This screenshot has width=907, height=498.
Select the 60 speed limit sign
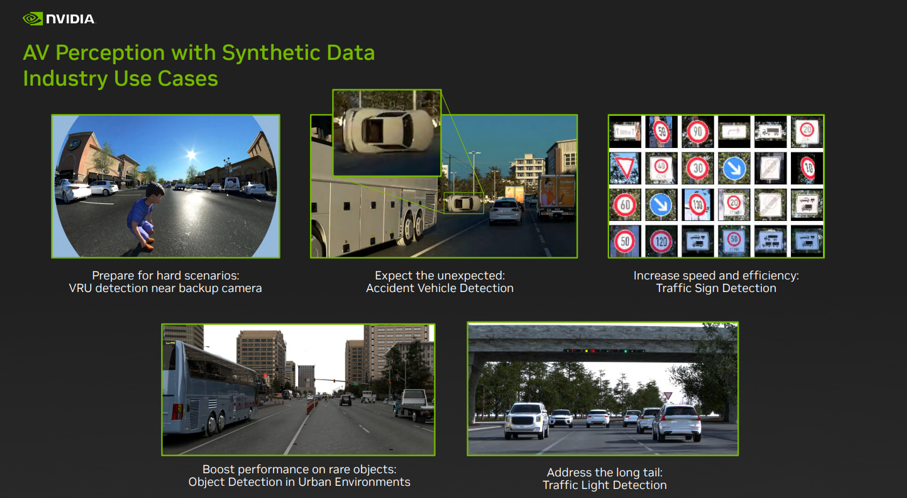624,205
